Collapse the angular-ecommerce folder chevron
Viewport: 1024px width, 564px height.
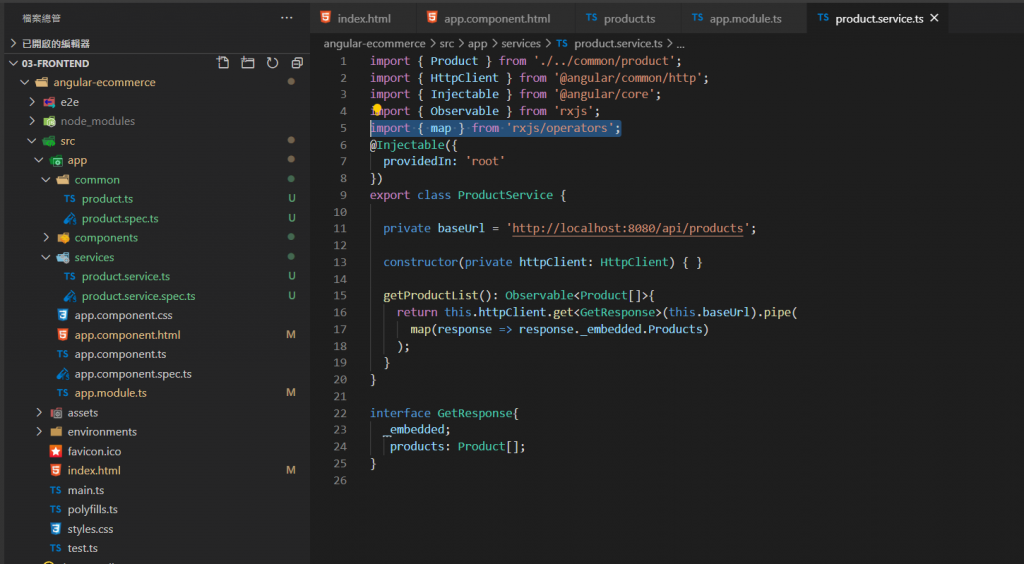(x=25, y=82)
